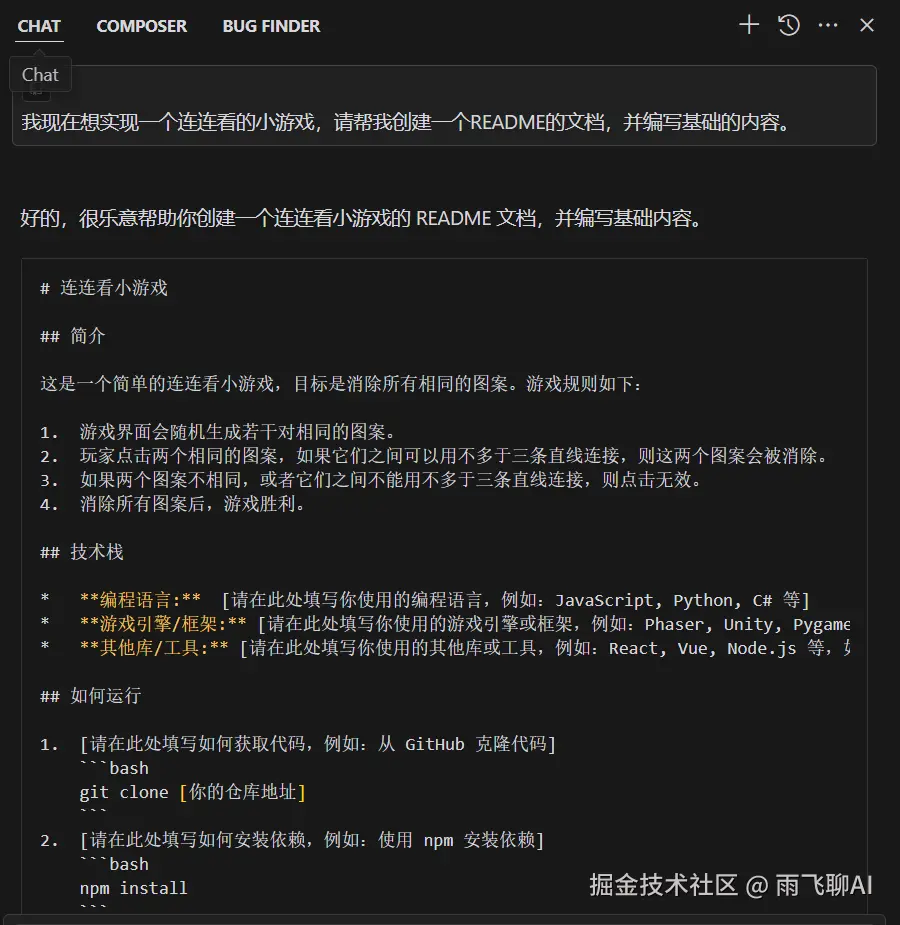900x925 pixels.
Task: Close the chat panel
Action: (867, 25)
